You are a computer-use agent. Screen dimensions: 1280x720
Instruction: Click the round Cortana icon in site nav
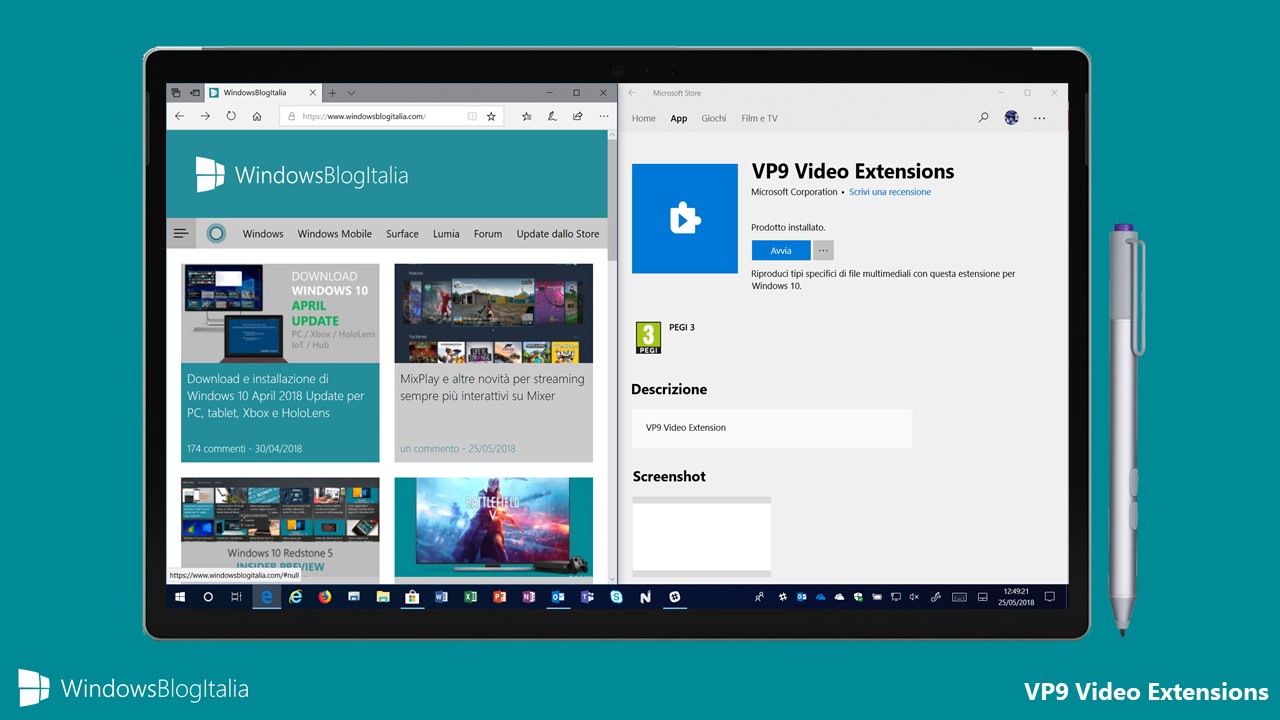pos(216,233)
